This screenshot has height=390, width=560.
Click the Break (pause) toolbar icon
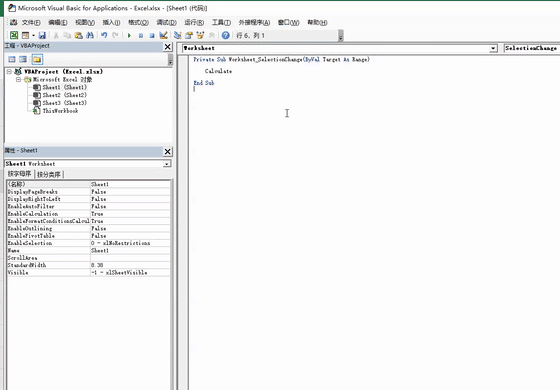click(x=141, y=35)
